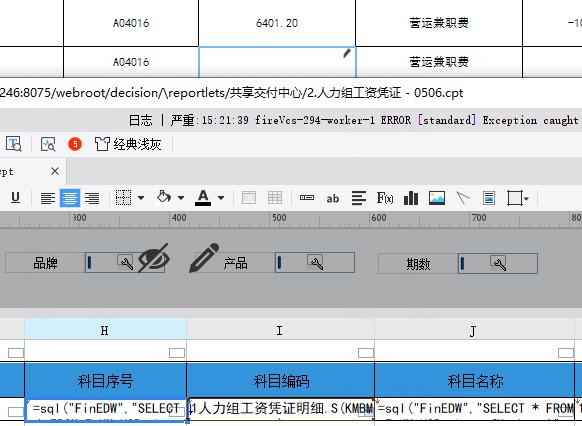Select 经典浅灰 theme button
This screenshot has height=426, width=582.
pos(128,144)
